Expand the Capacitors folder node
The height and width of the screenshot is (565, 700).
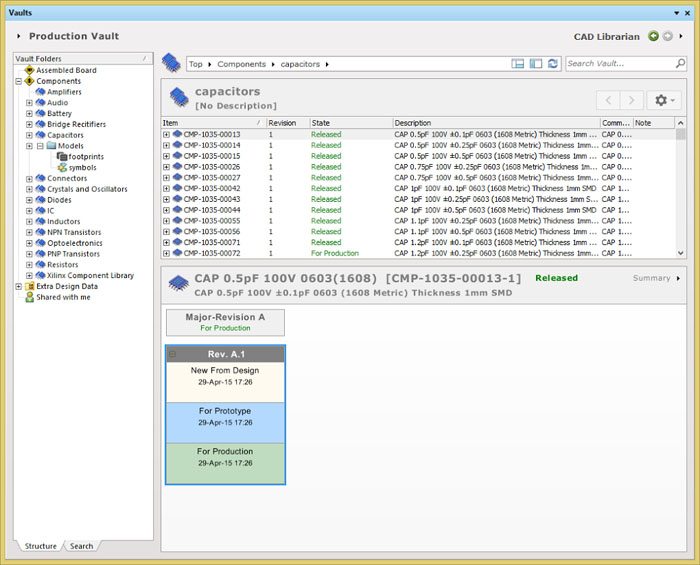pos(29,135)
